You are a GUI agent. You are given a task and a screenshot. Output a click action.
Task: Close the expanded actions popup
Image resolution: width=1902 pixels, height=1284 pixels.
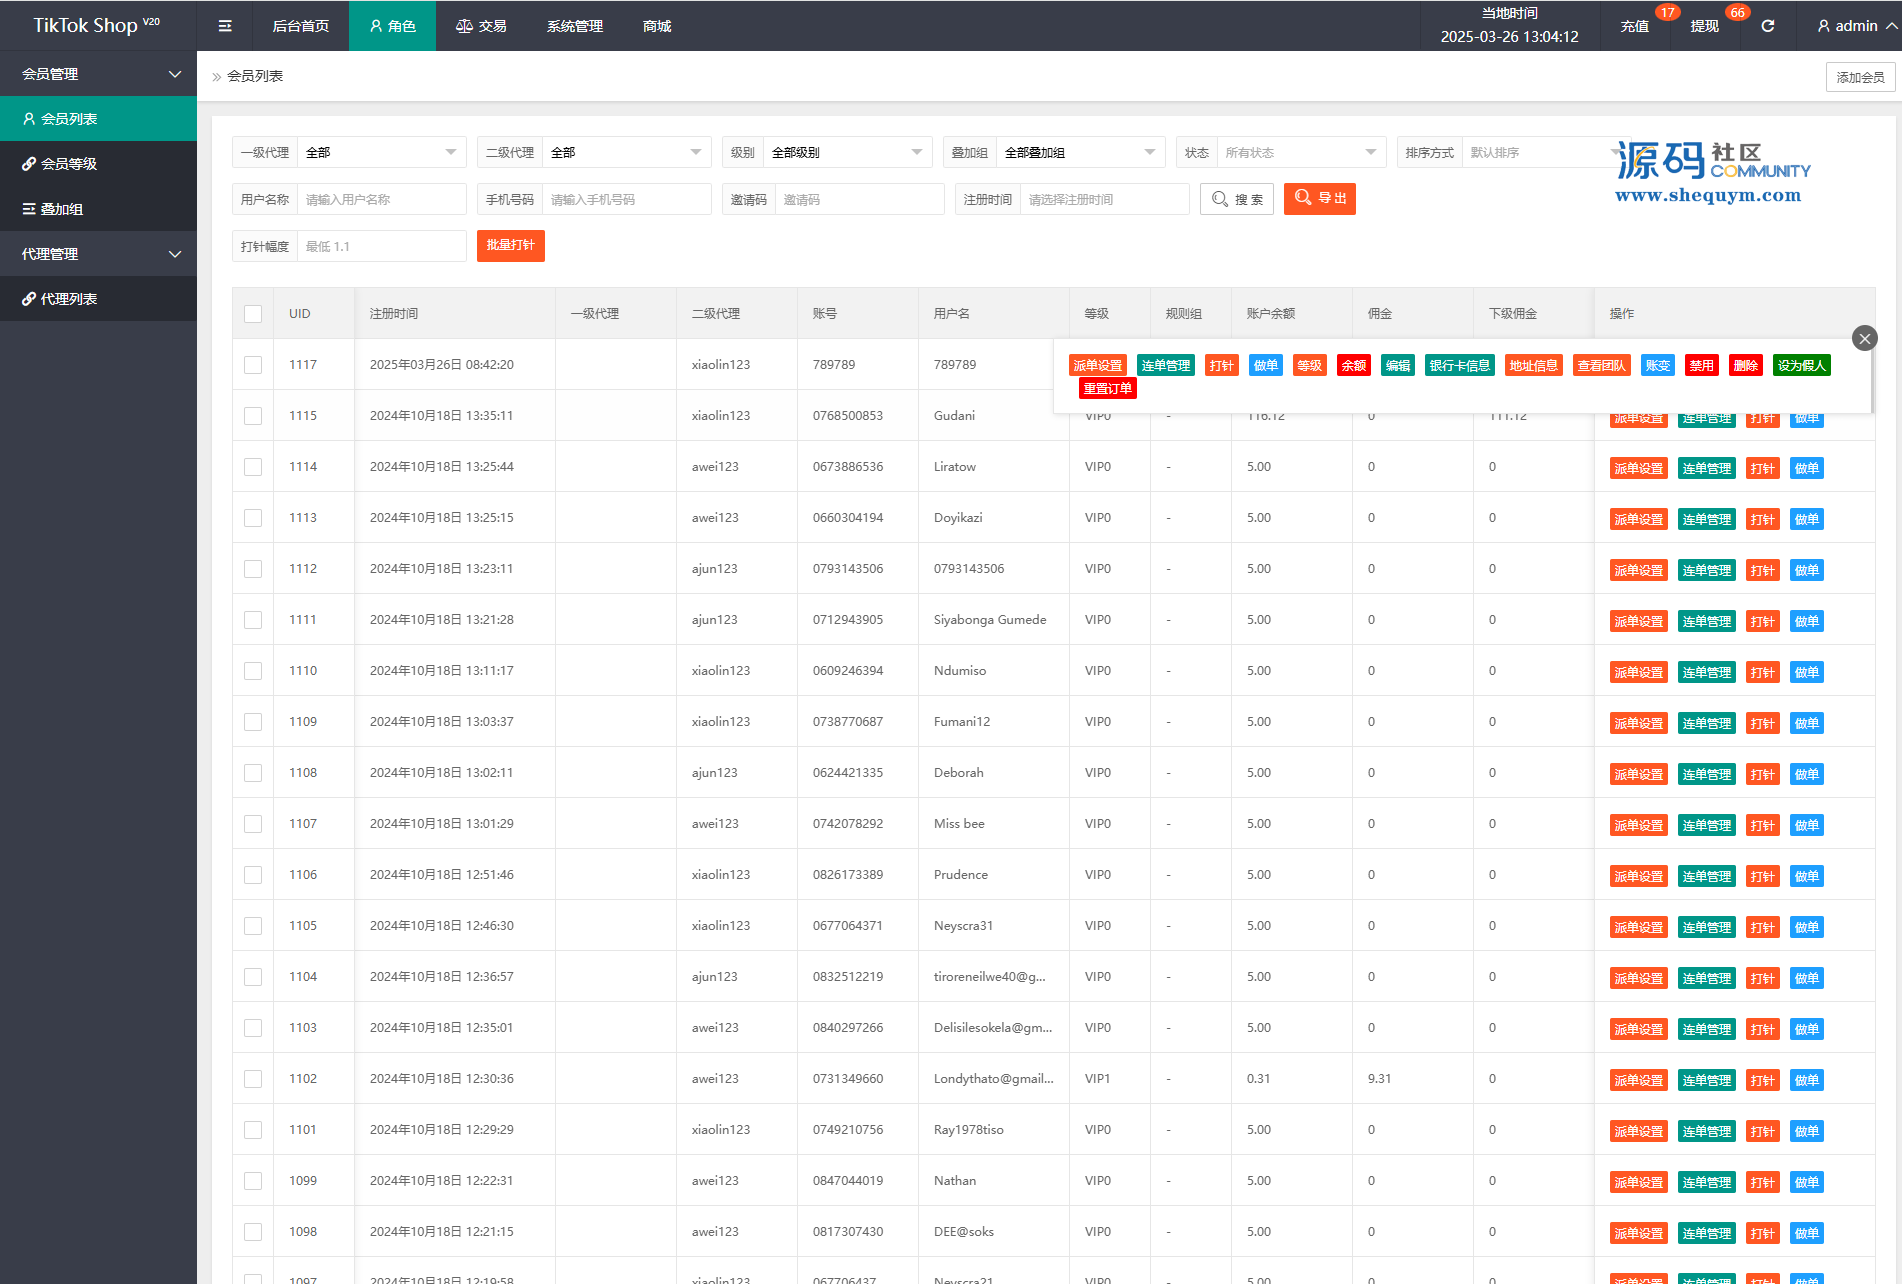[x=1864, y=338]
